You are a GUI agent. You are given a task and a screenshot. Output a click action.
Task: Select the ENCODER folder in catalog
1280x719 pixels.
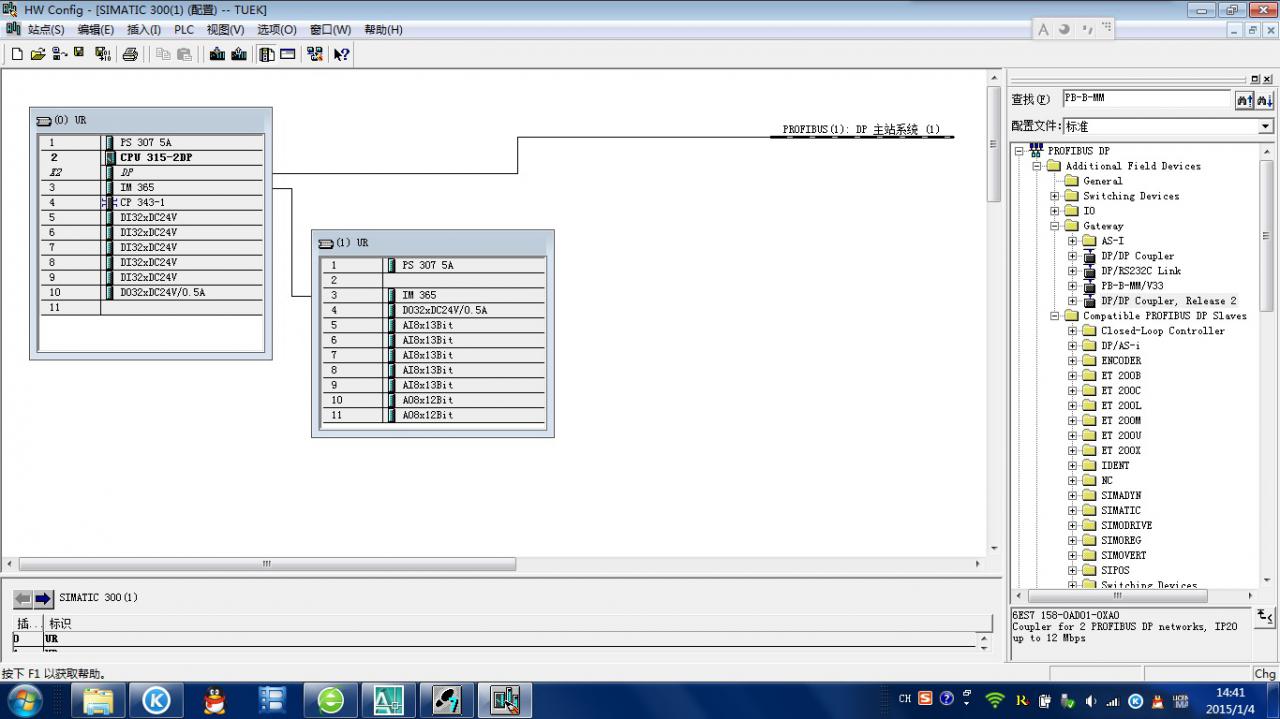point(1121,361)
